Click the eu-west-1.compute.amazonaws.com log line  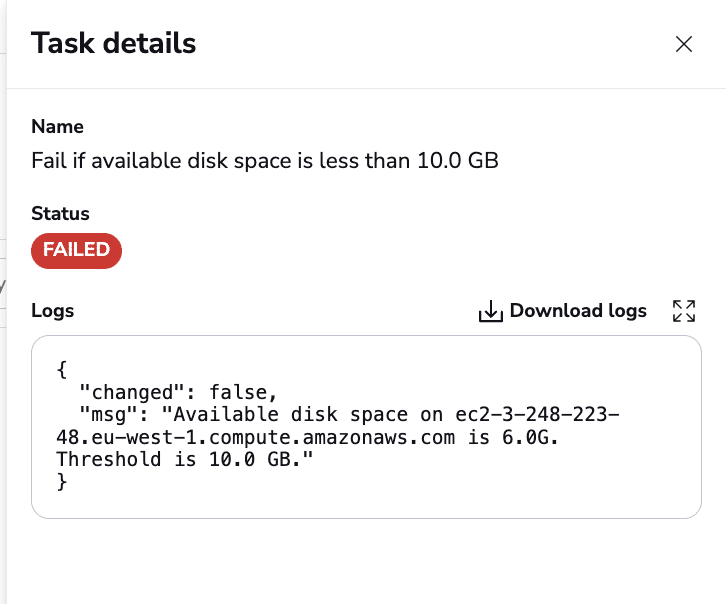(307, 437)
